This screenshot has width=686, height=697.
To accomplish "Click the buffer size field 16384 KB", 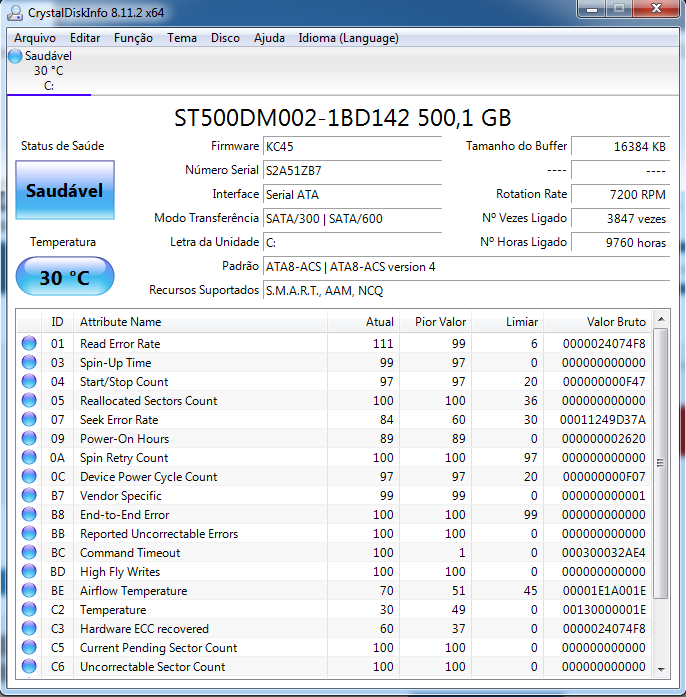I will coord(620,146).
